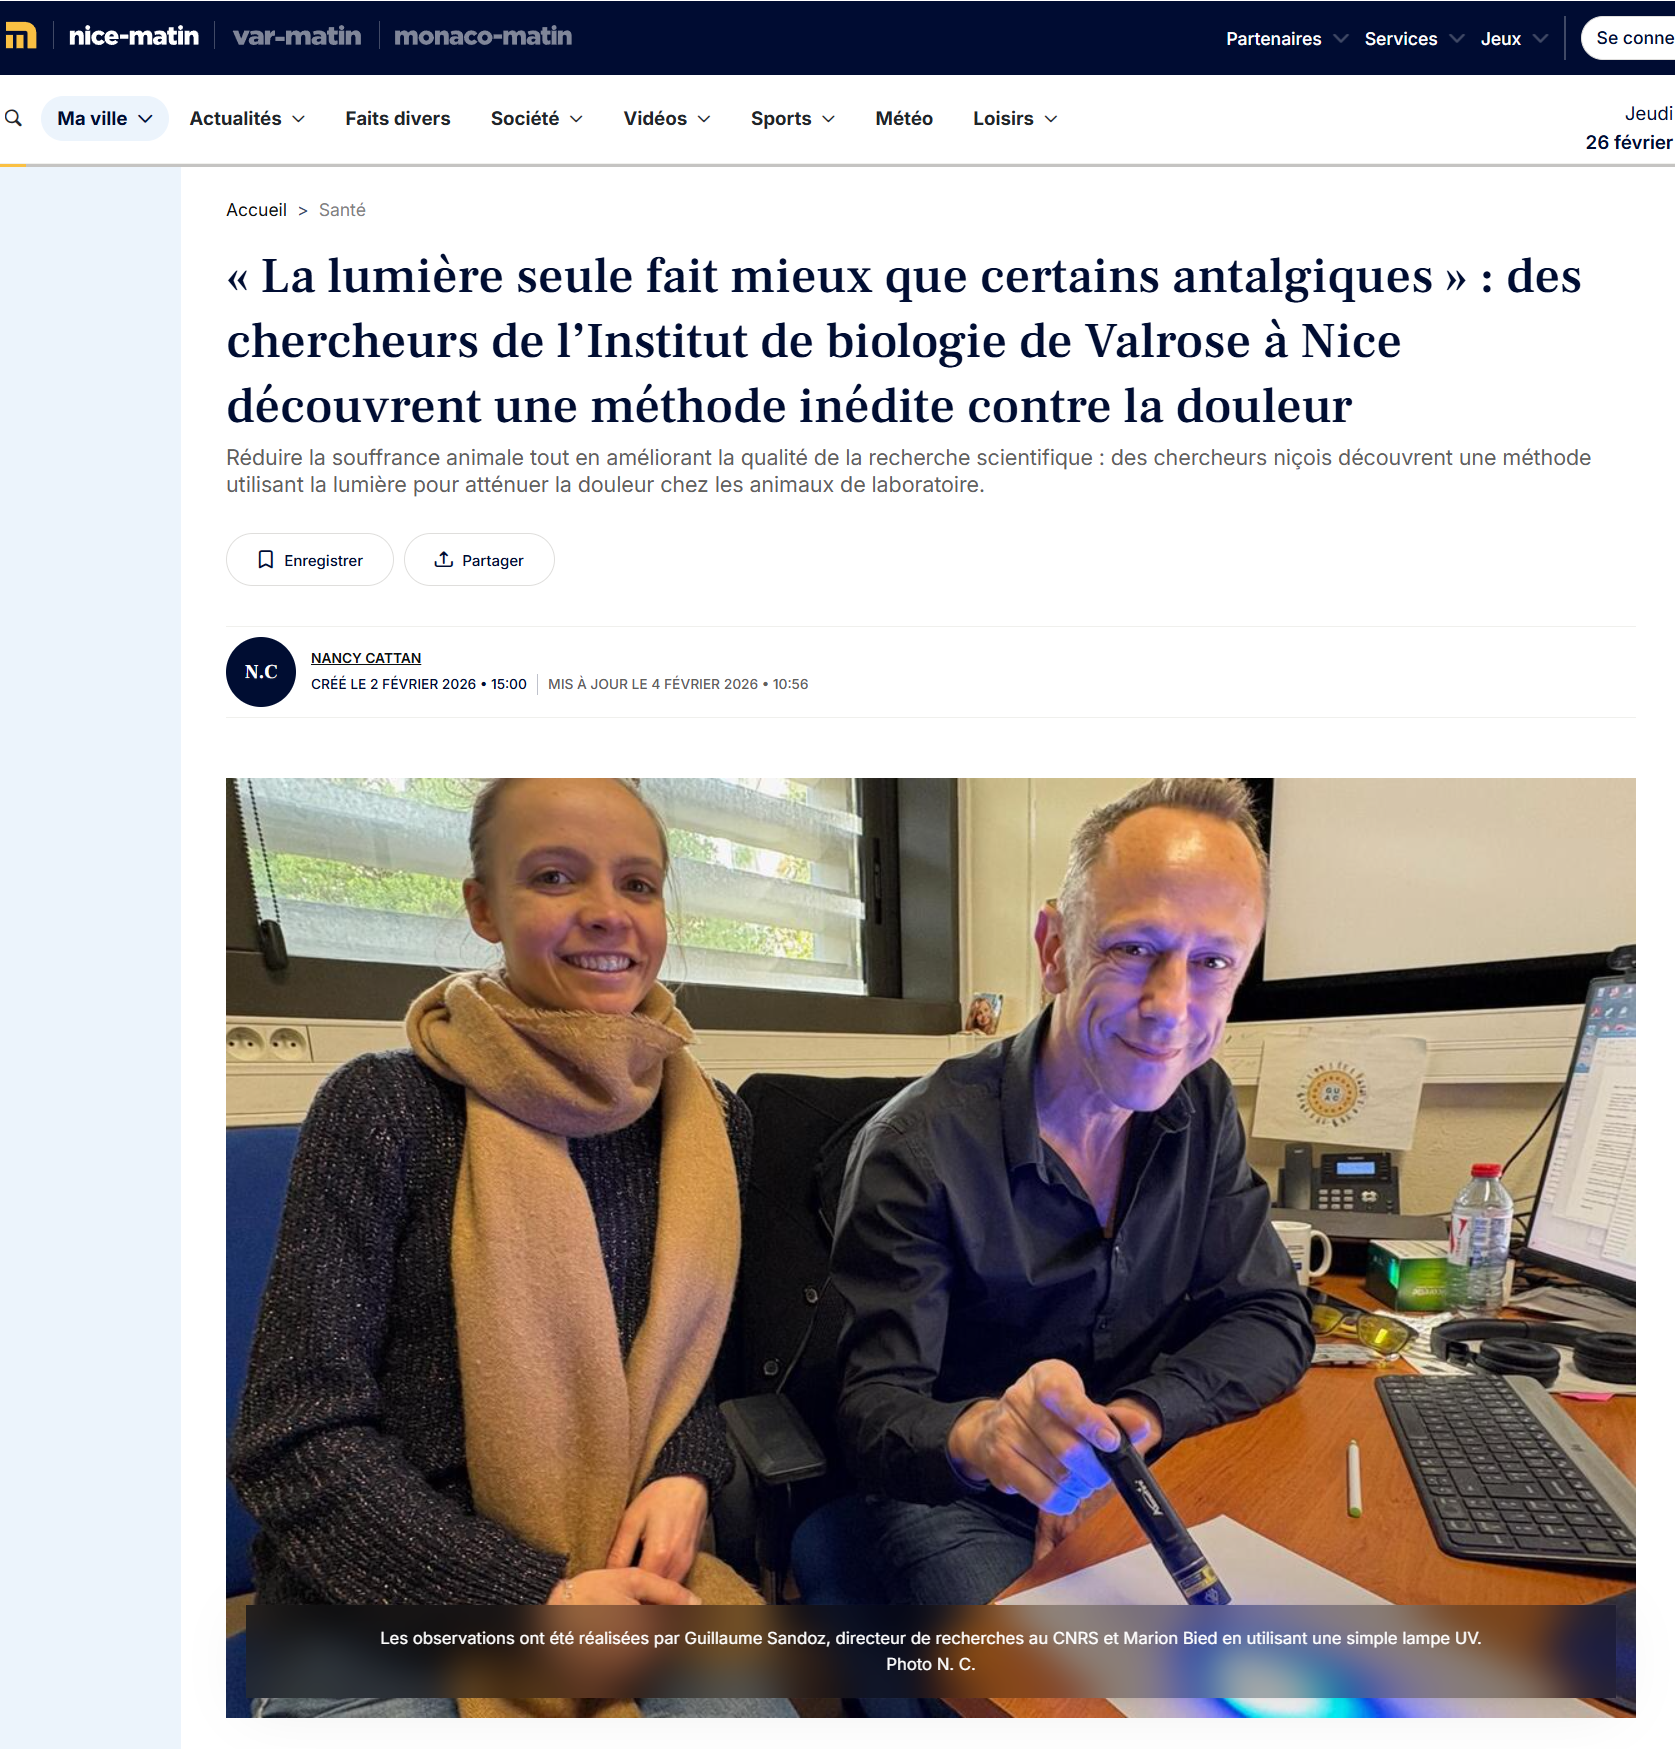Open the Jeux dropdown

pos(1514,38)
